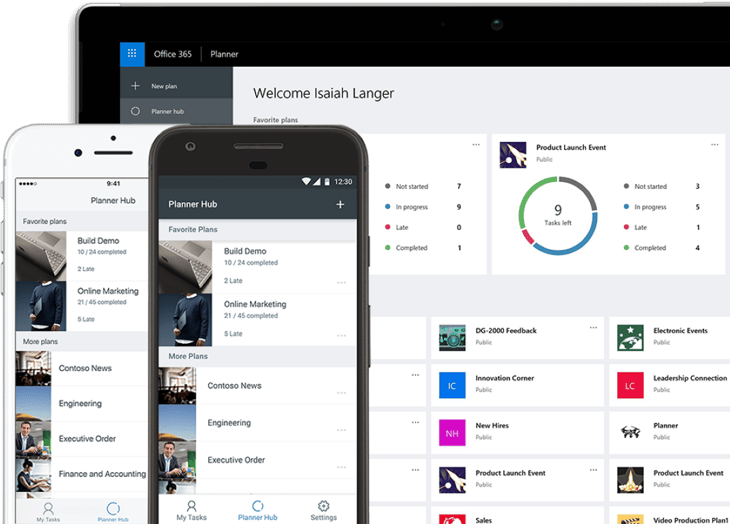Click the plus icon beside New plan

point(135,86)
